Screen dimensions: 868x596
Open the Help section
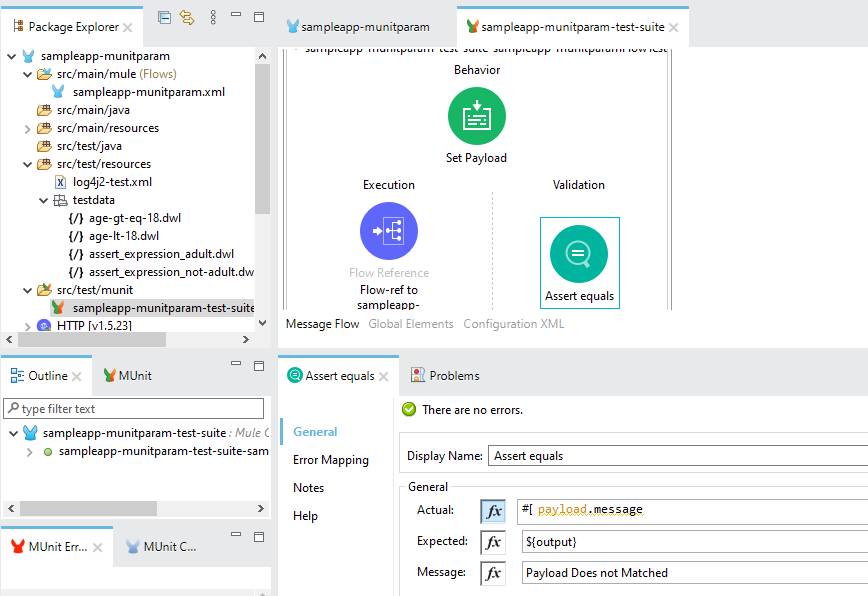pos(305,516)
